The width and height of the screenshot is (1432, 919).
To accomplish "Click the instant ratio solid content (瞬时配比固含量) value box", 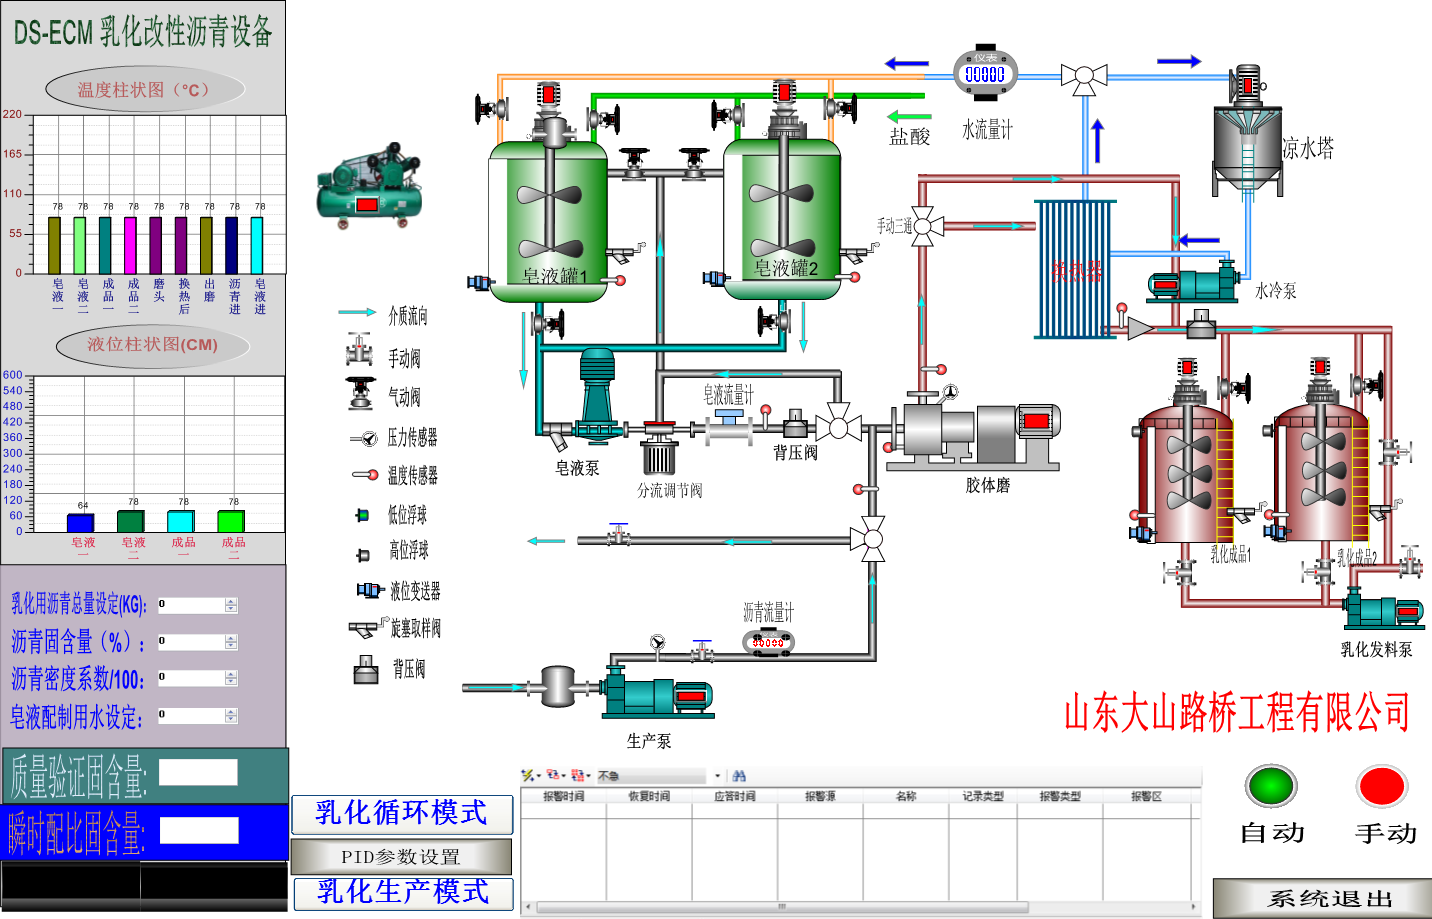I will coord(199,831).
